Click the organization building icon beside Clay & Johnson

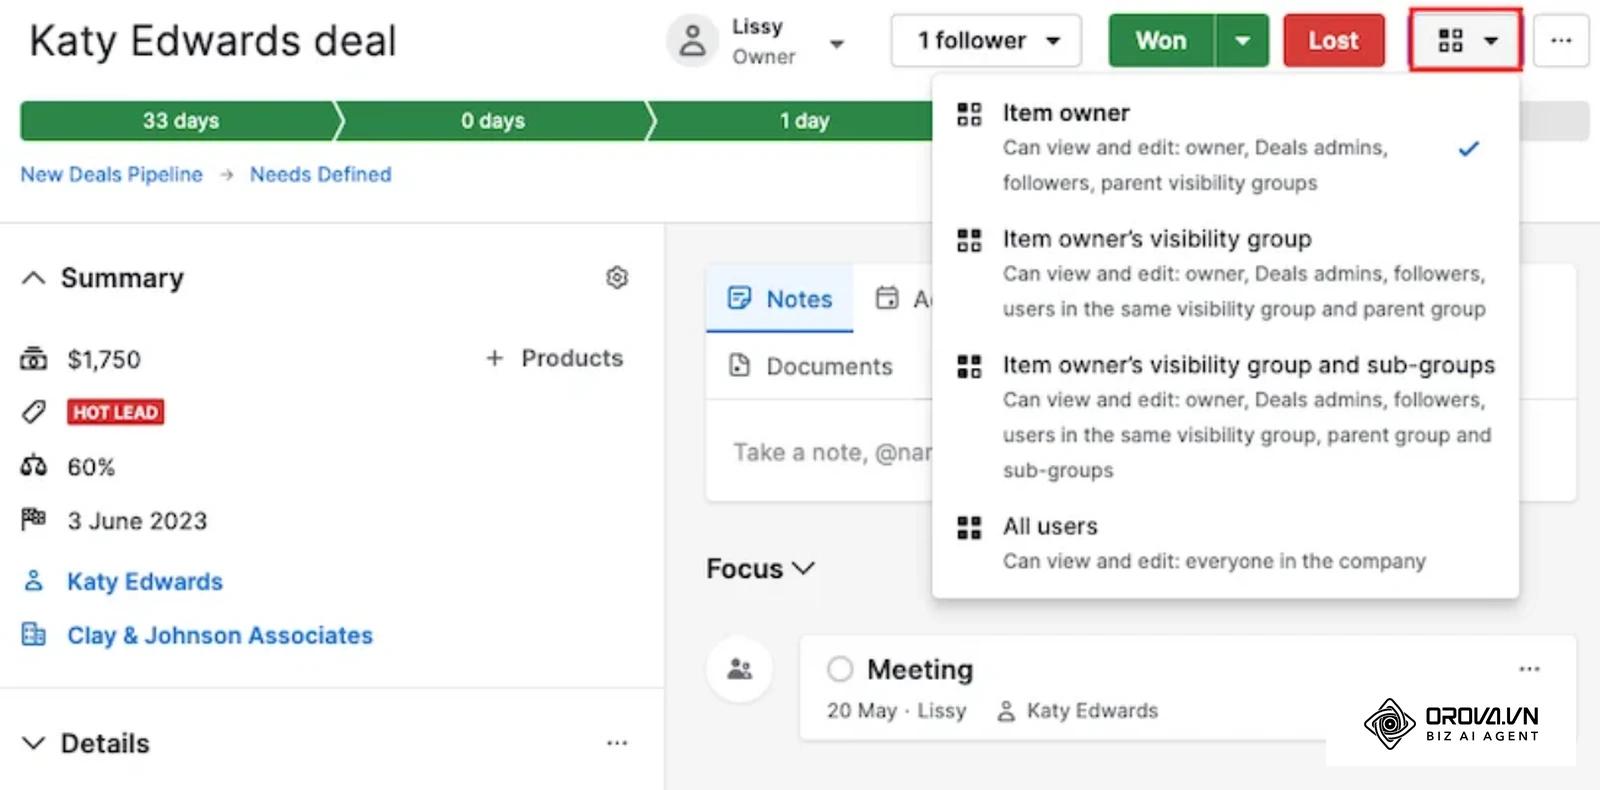pos(34,634)
